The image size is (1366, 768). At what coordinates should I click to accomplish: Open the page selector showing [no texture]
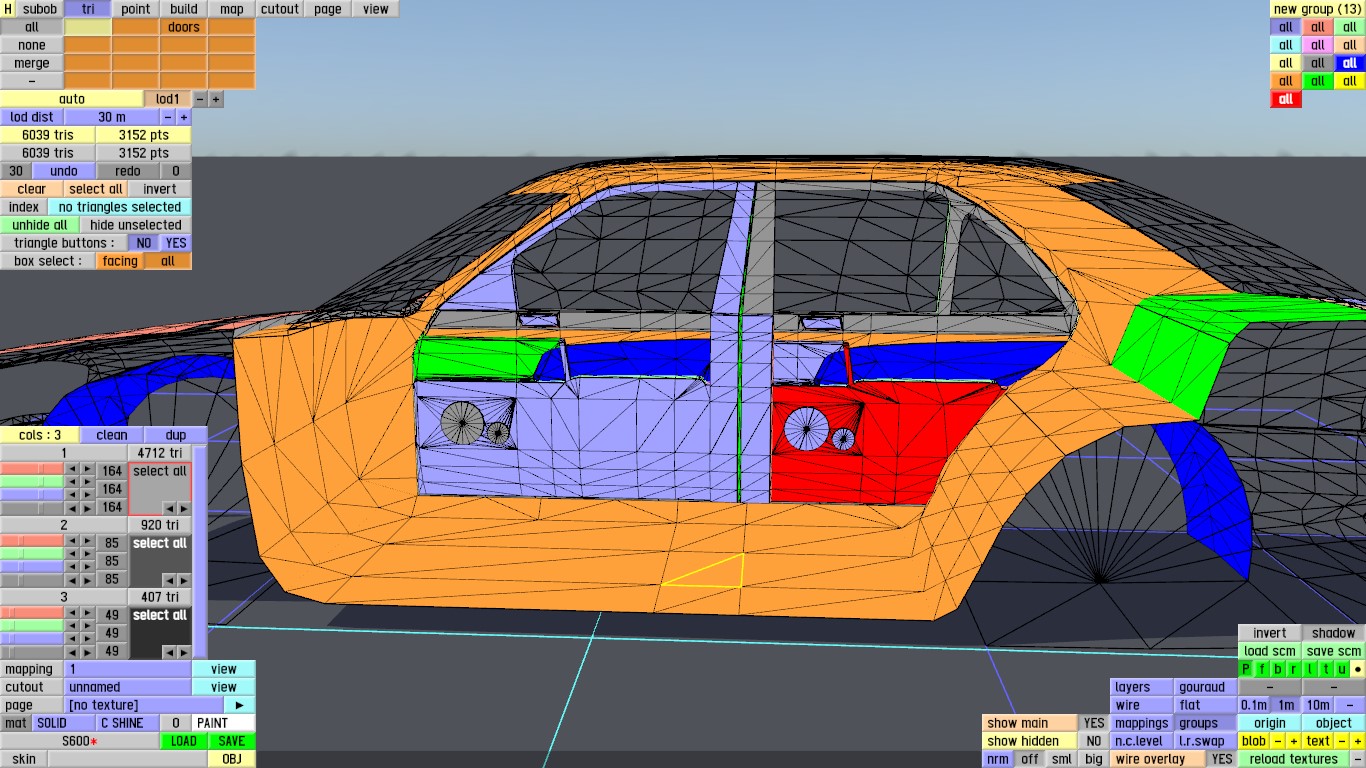tap(144, 705)
